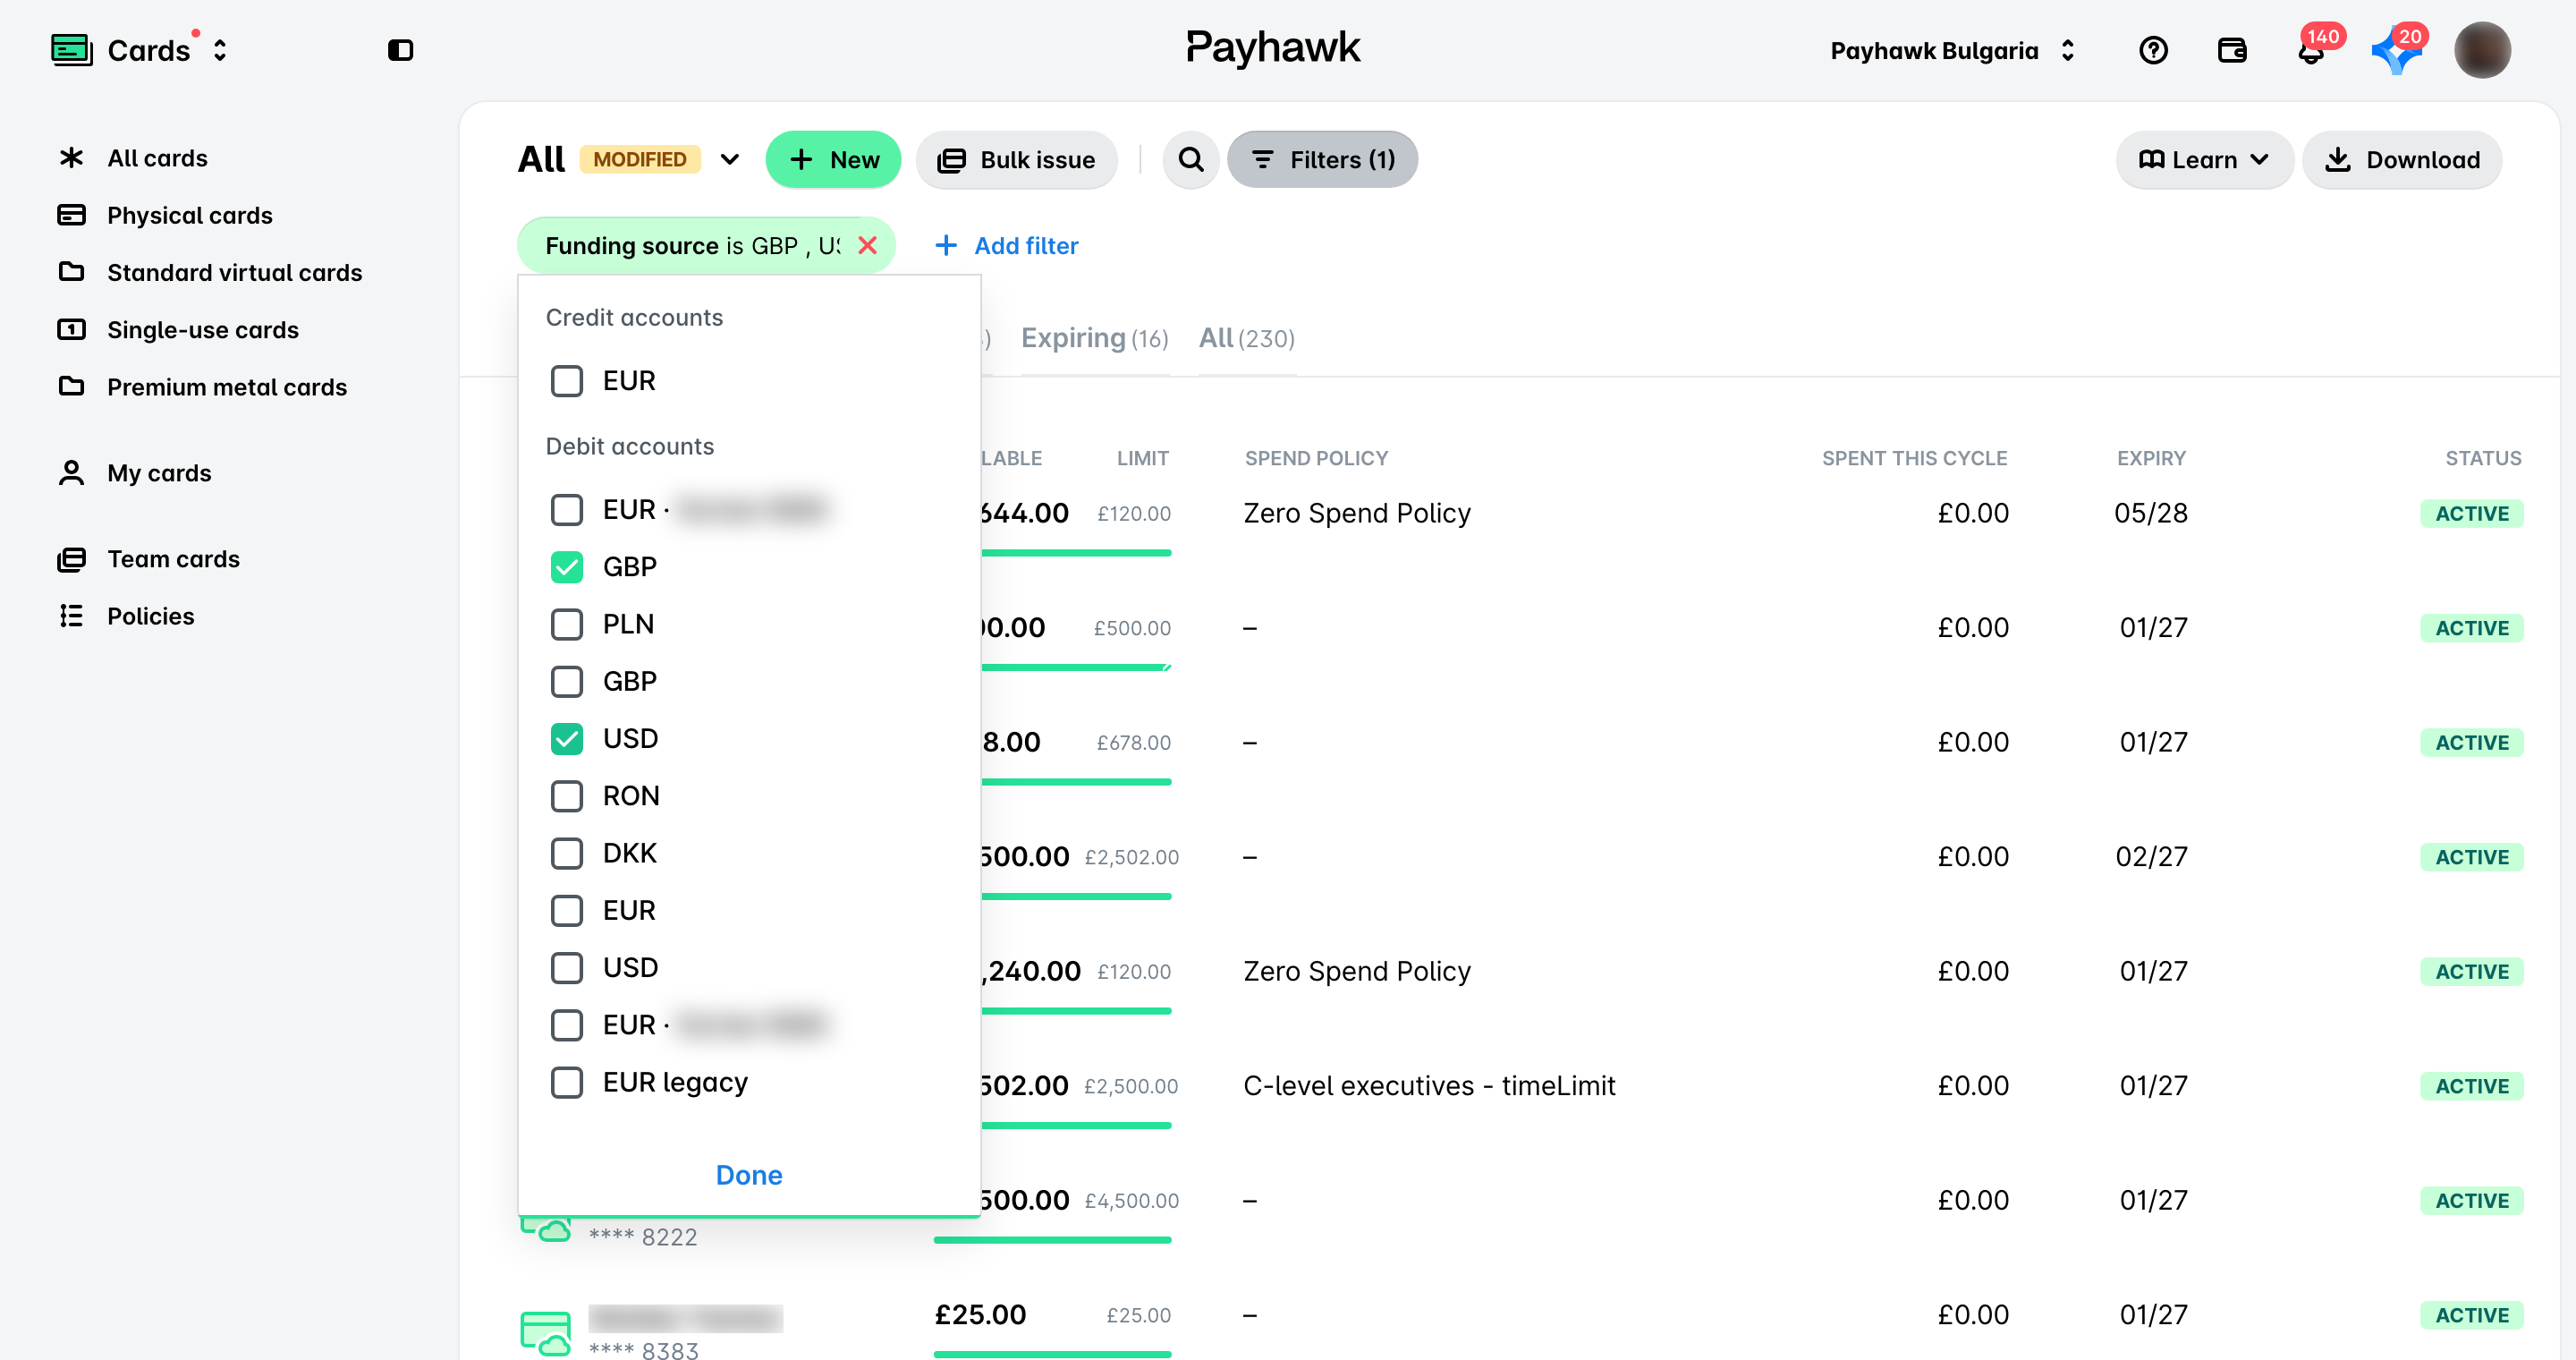Click the limit bar under £4,500.00

1052,1239
